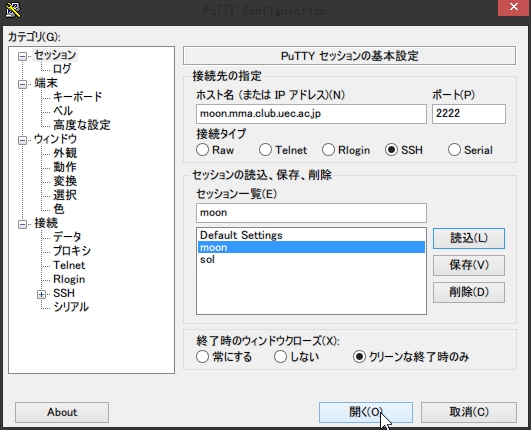The height and width of the screenshot is (430, 531).
Task: Click the PuTTY icon in title bar
Action: (13, 10)
